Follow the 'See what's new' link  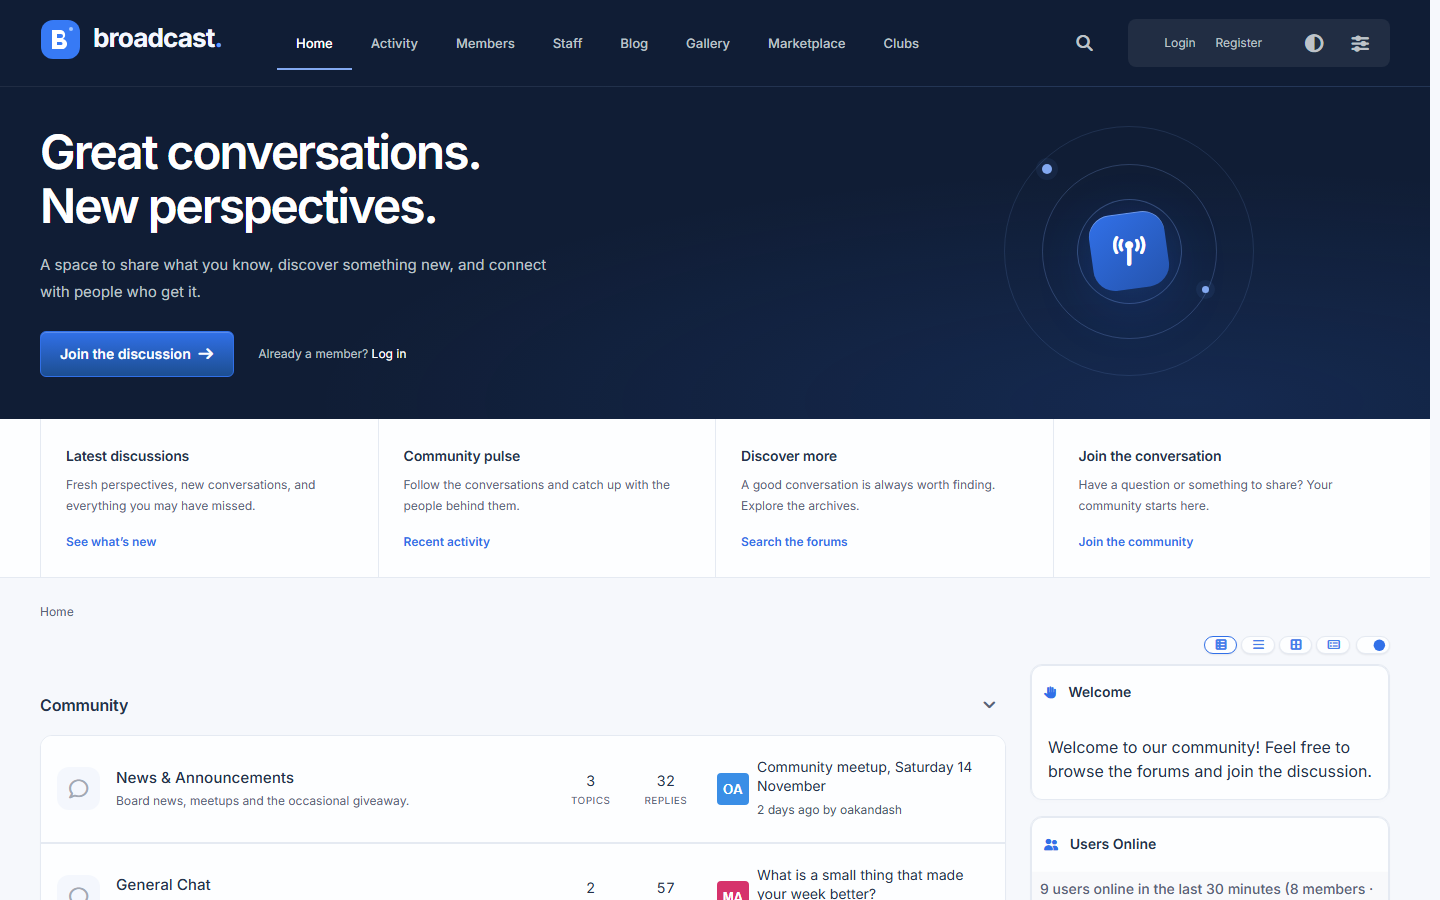pyautogui.click(x=111, y=542)
